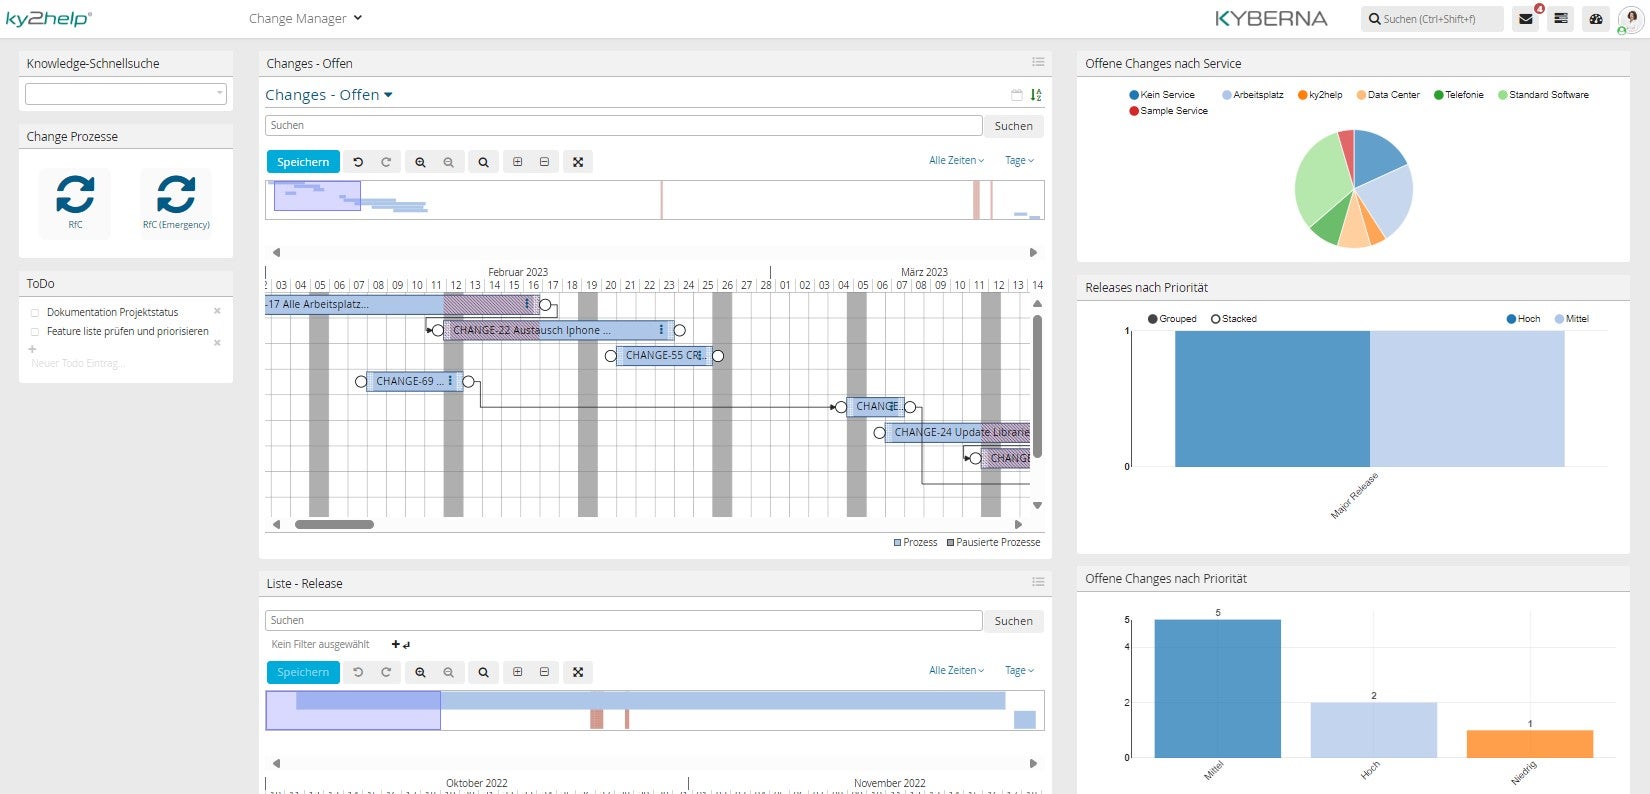Toggle the Mittel legend series
Viewport: 1650px width, 794px height.
tap(1571, 319)
